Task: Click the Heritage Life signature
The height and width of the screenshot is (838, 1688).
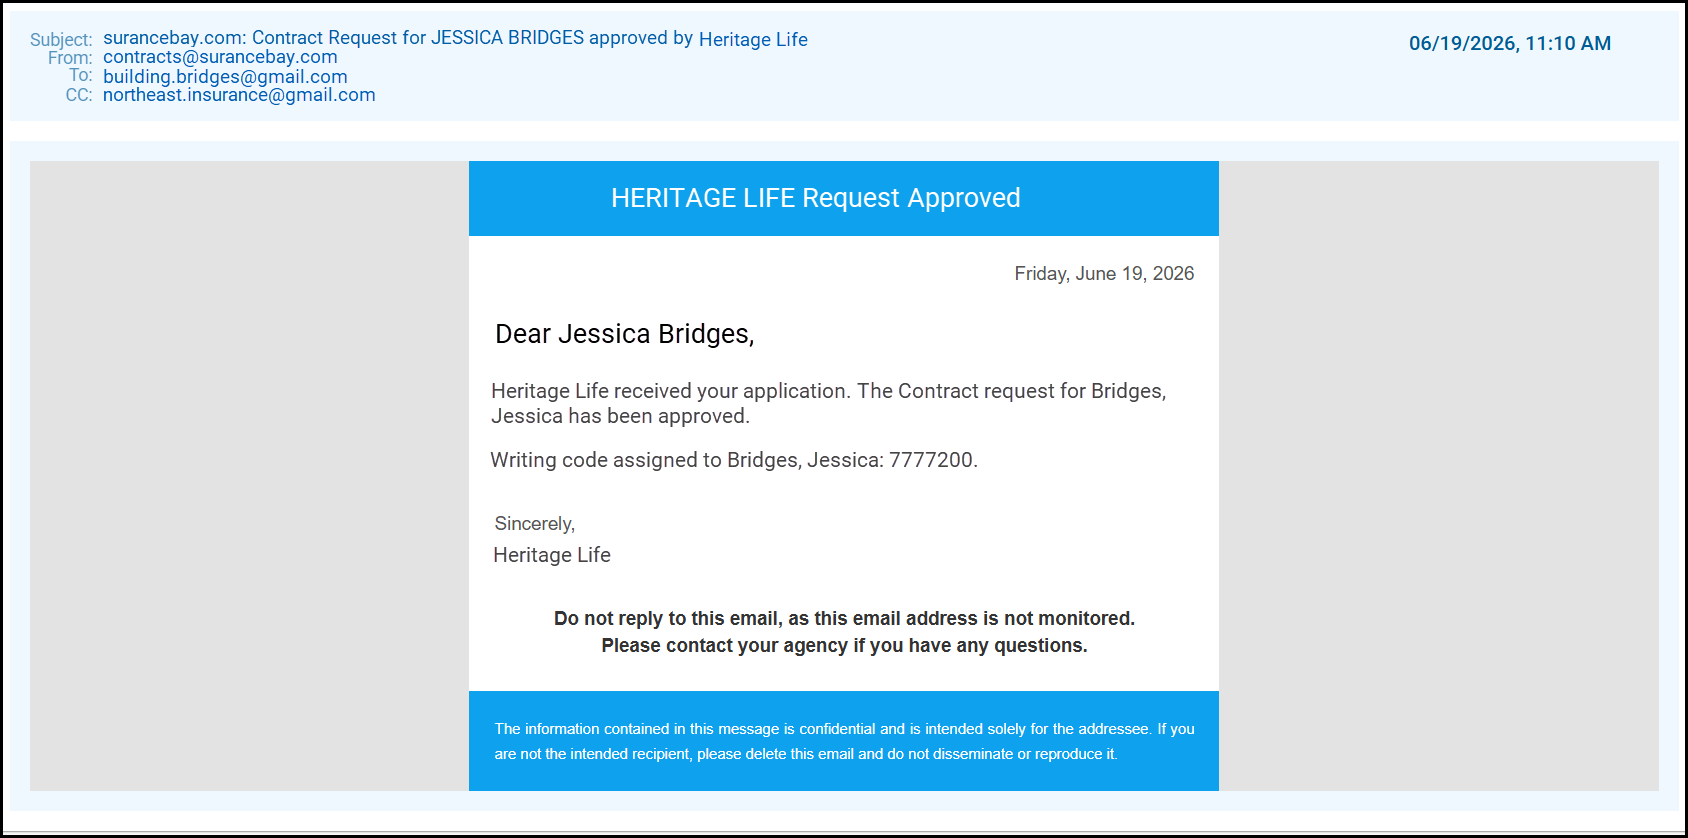Action: coord(552,555)
